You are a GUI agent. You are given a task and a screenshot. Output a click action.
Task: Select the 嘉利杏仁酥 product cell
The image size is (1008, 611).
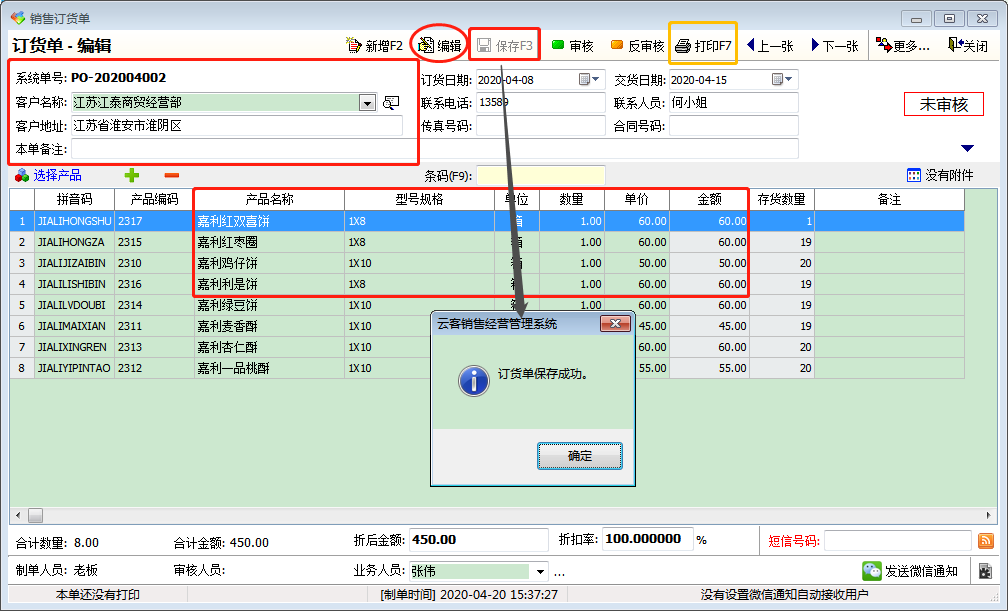[269, 347]
